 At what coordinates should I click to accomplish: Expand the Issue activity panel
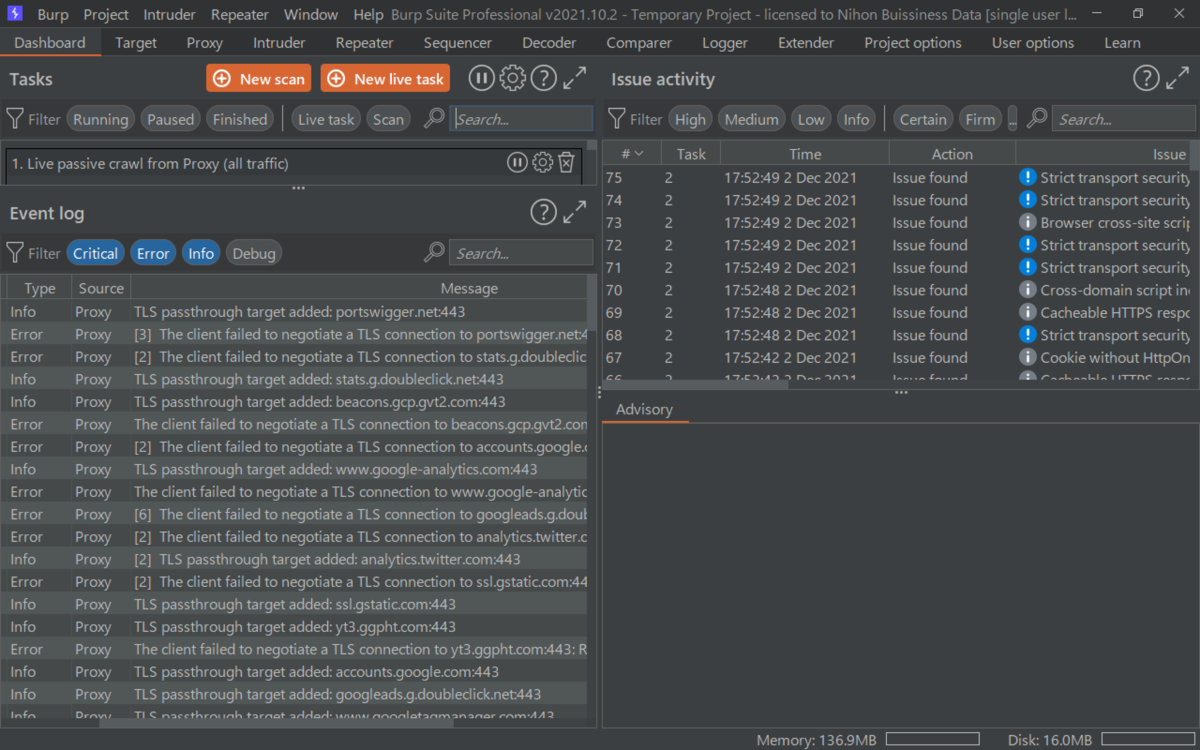pyautogui.click(x=1178, y=79)
